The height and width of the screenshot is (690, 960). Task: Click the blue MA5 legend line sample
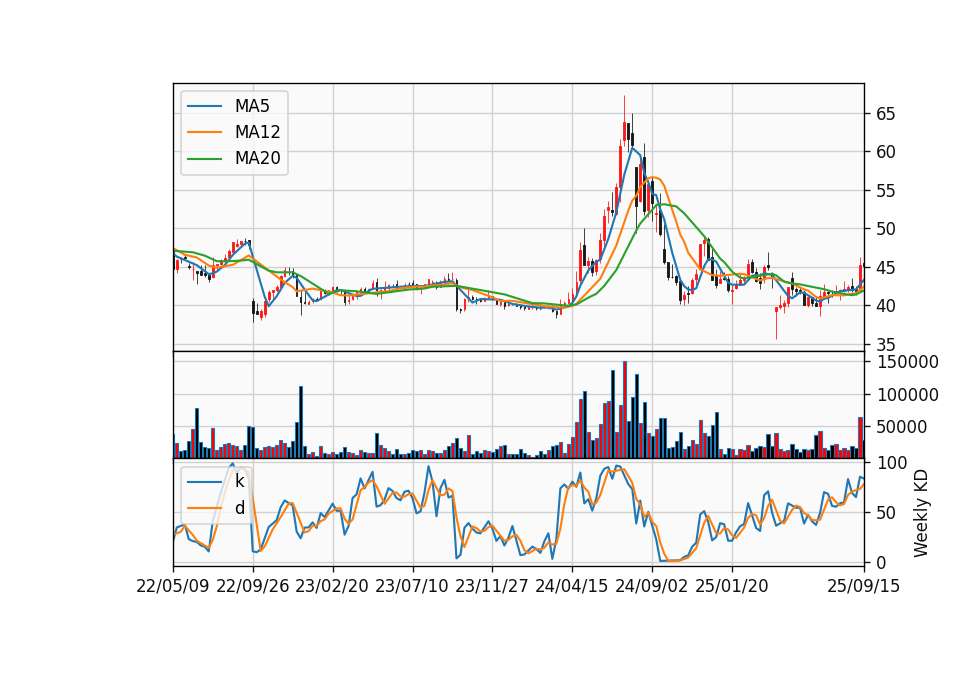(204, 106)
